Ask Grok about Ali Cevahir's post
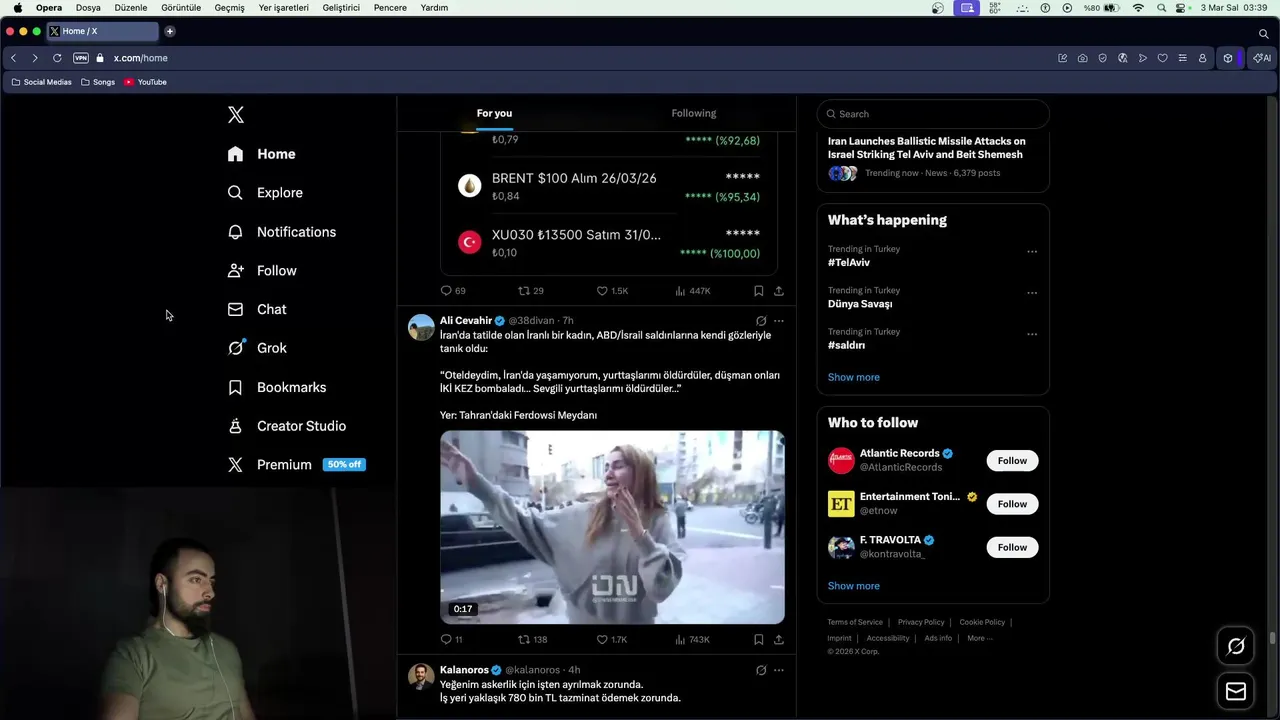Image resolution: width=1280 pixels, height=720 pixels. 761,321
